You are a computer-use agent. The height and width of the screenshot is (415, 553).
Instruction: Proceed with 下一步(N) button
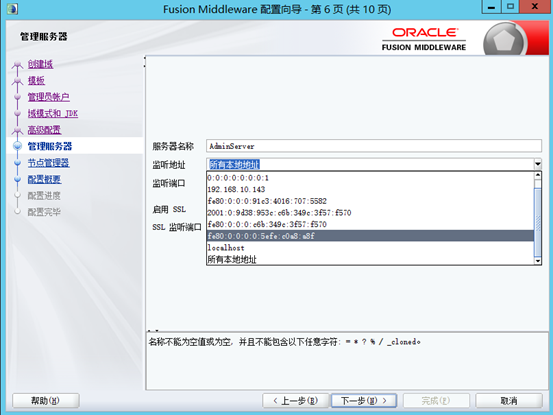click(364, 401)
